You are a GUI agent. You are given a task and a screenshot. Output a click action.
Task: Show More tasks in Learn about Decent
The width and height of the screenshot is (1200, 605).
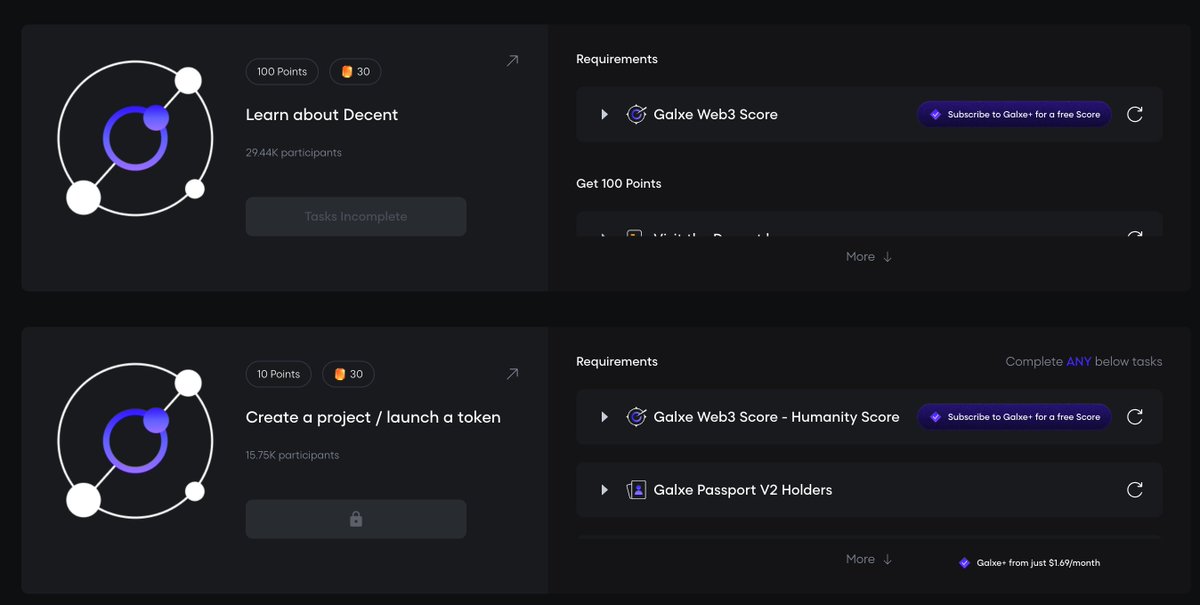tap(869, 257)
